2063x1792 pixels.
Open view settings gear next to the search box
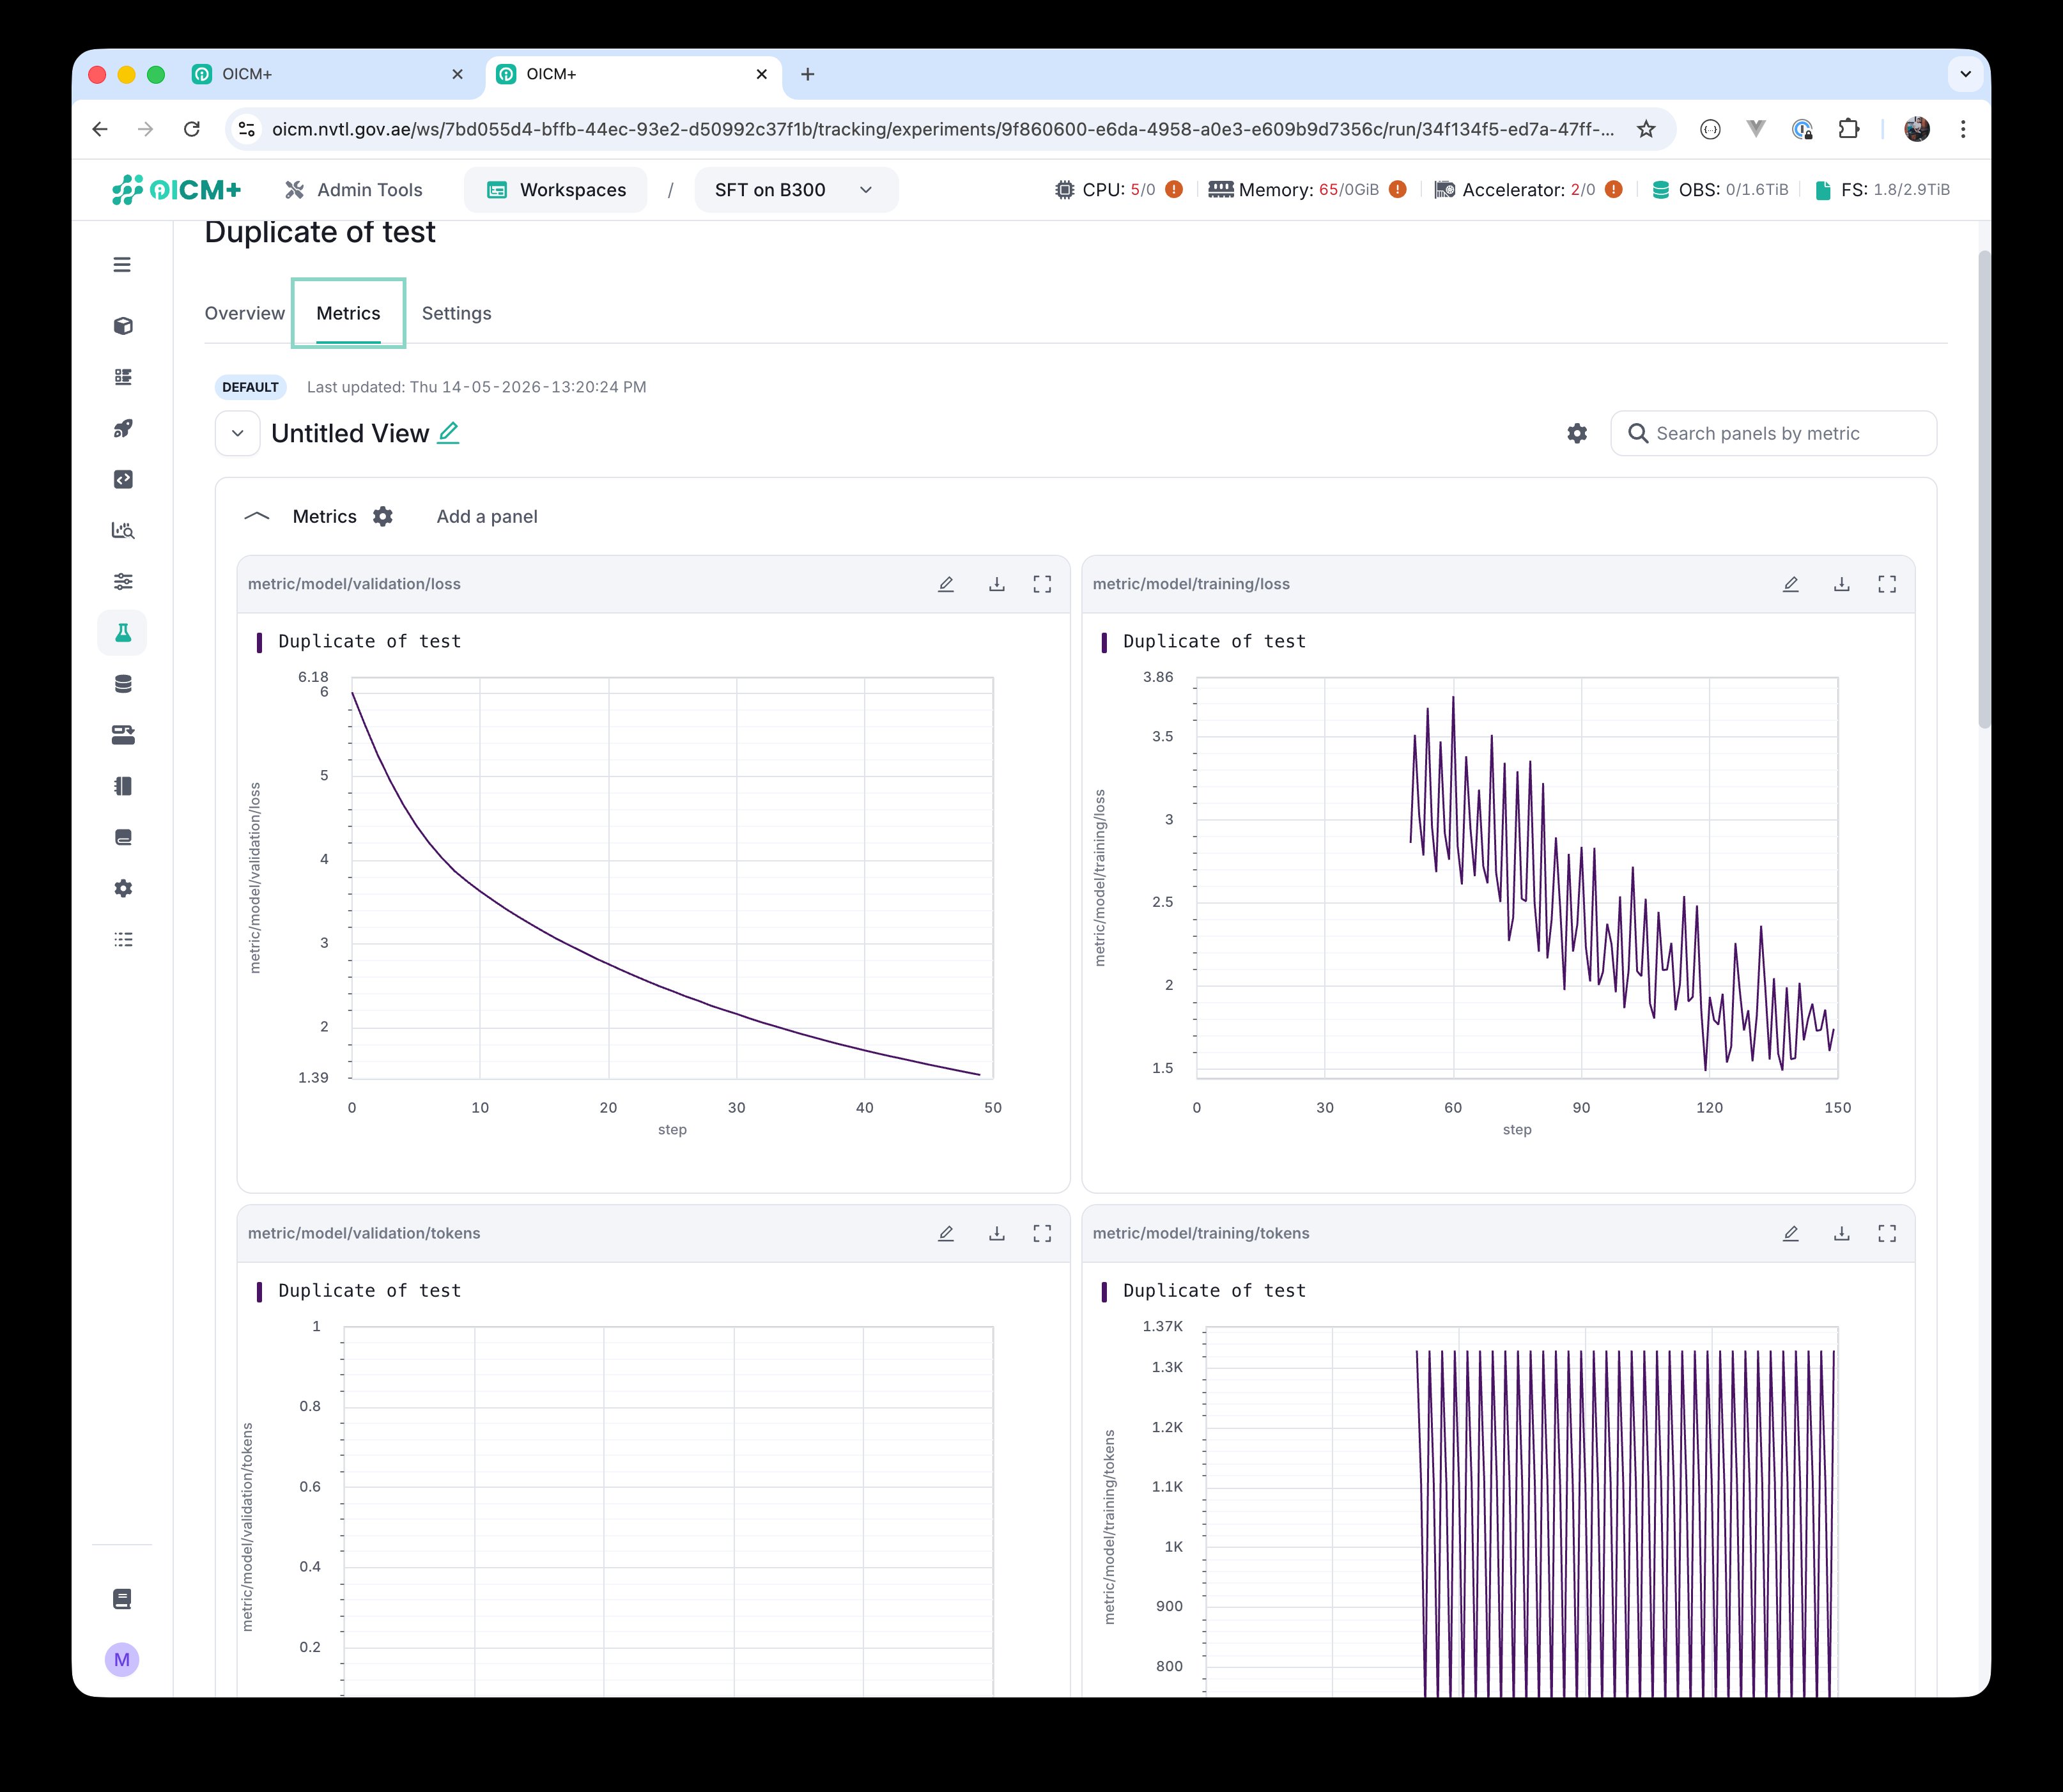1577,433
